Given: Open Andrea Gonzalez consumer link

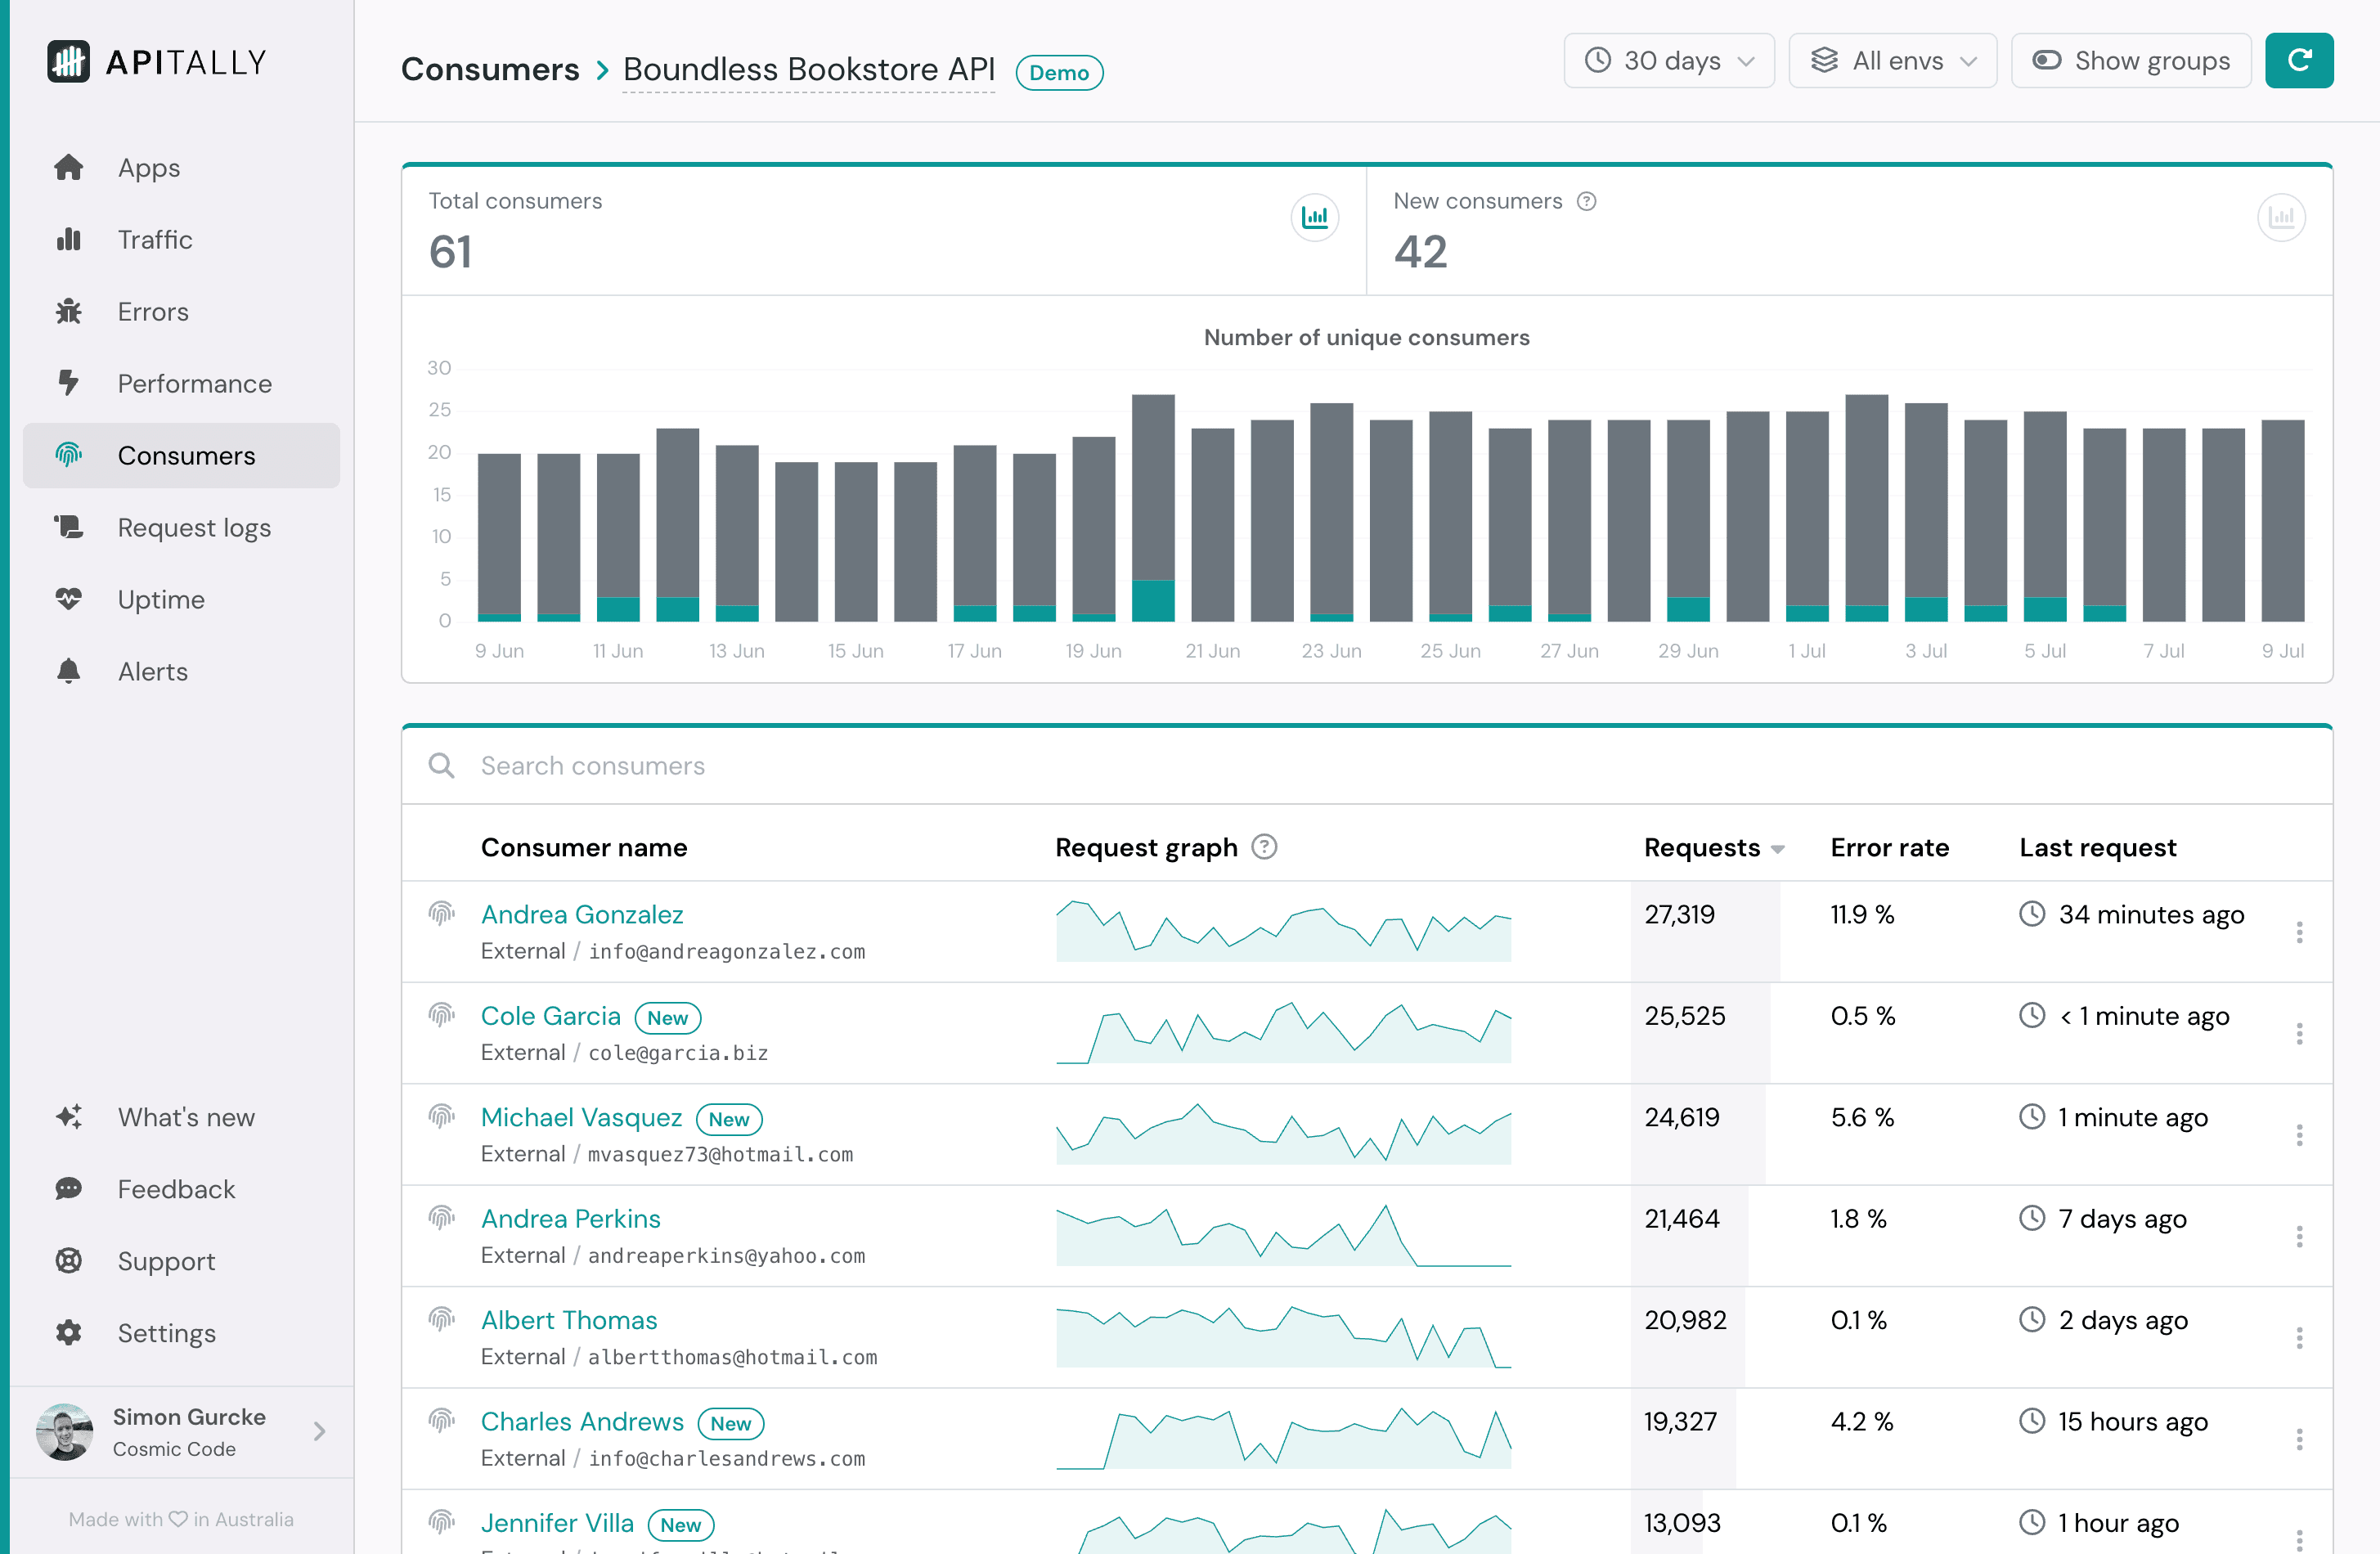Looking at the screenshot, I should (x=582, y=914).
